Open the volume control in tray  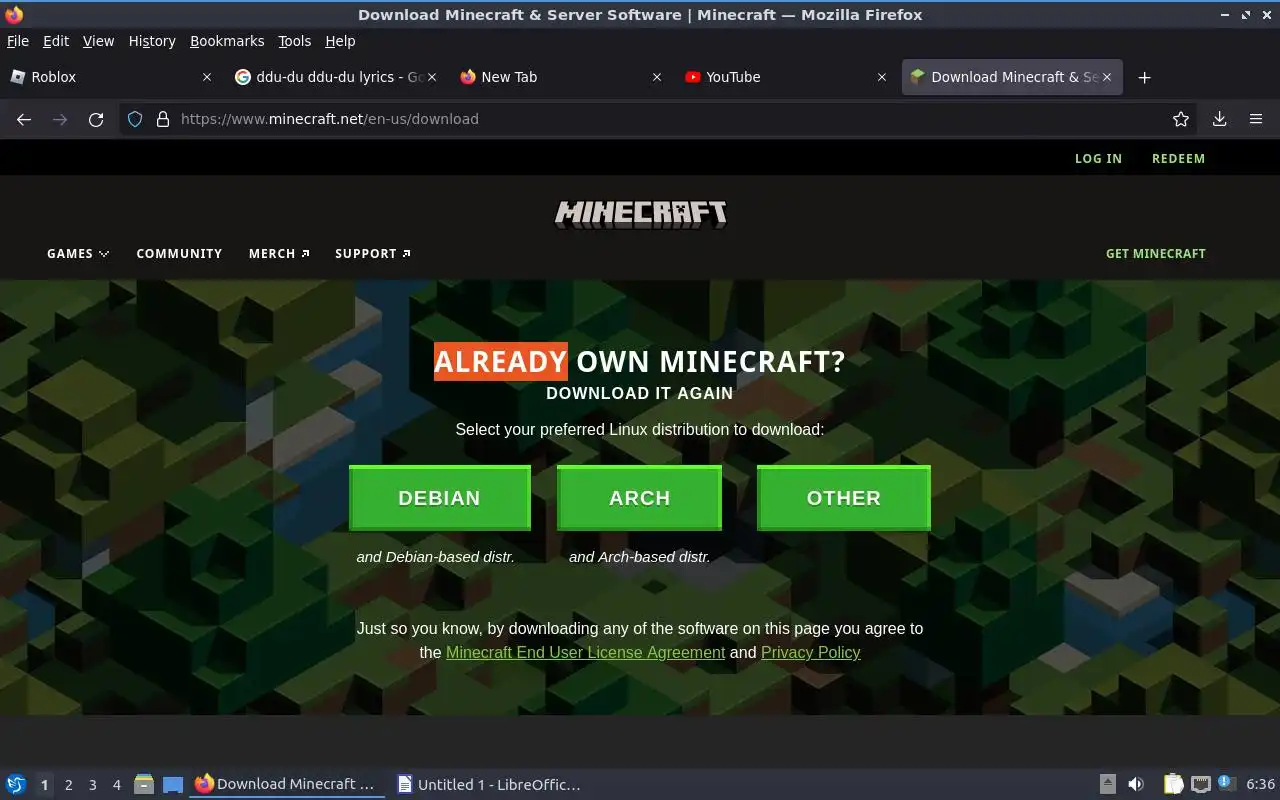1136,784
